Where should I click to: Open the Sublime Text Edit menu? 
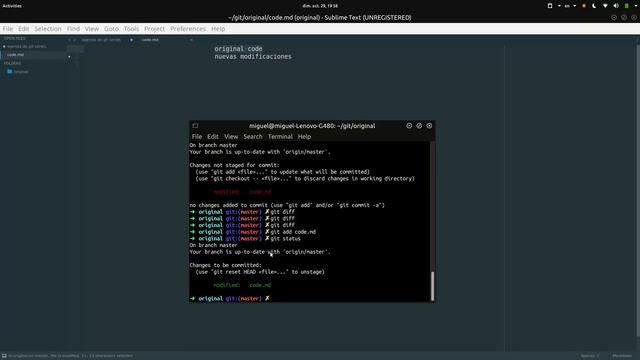coord(23,29)
